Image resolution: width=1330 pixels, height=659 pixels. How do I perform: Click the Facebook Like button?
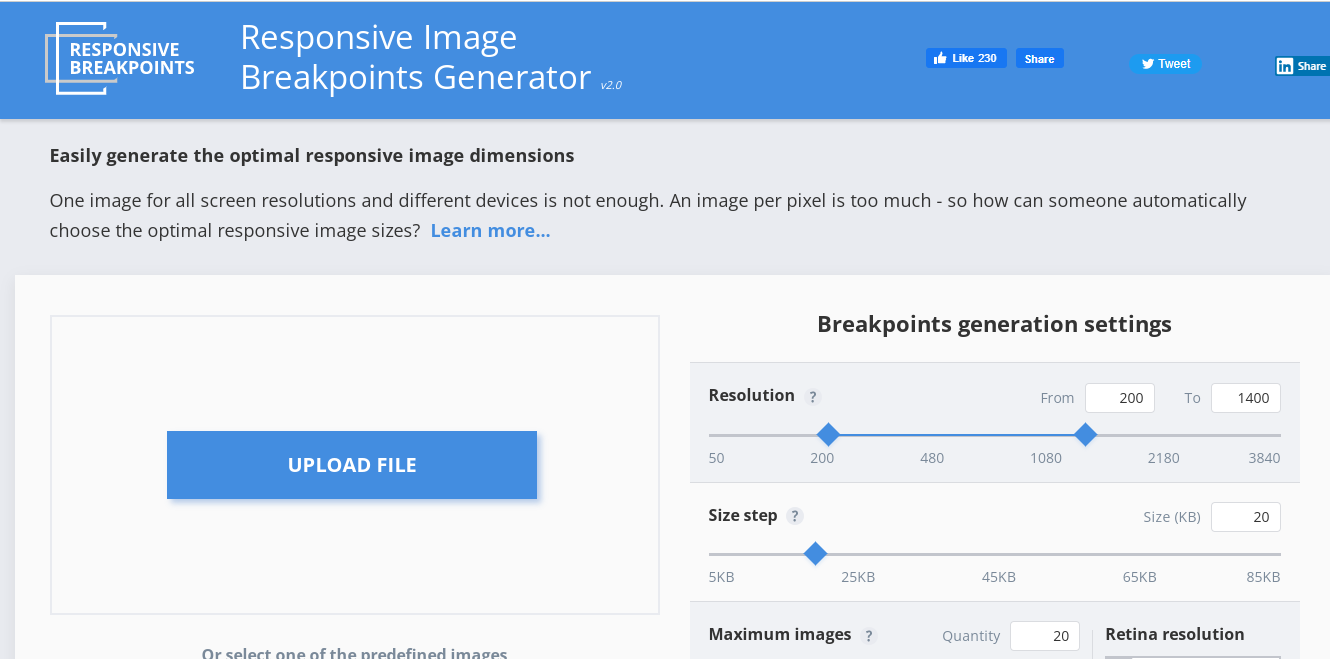[x=965, y=58]
